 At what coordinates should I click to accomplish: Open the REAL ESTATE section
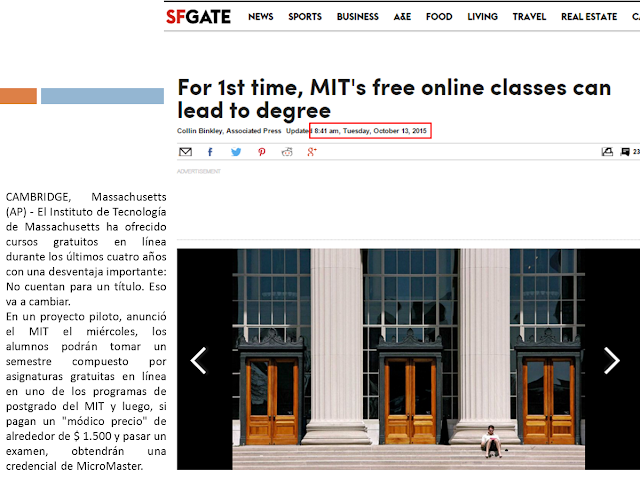pyautogui.click(x=589, y=17)
